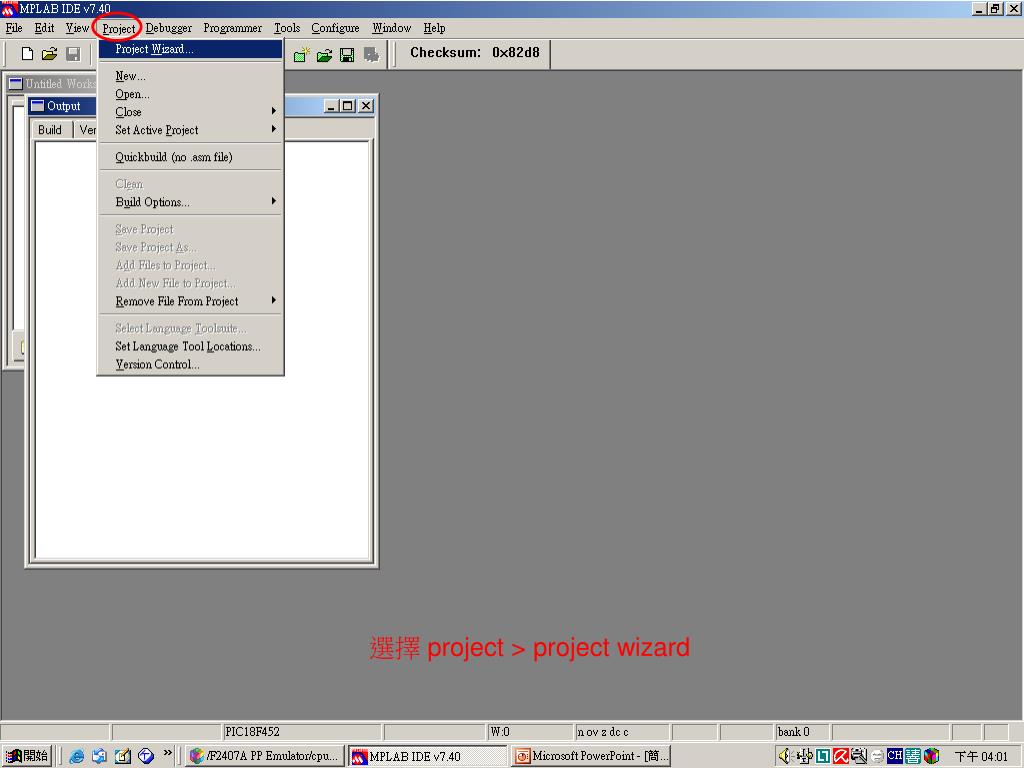Open the Edit menu
The height and width of the screenshot is (768, 1024).
click(44, 28)
